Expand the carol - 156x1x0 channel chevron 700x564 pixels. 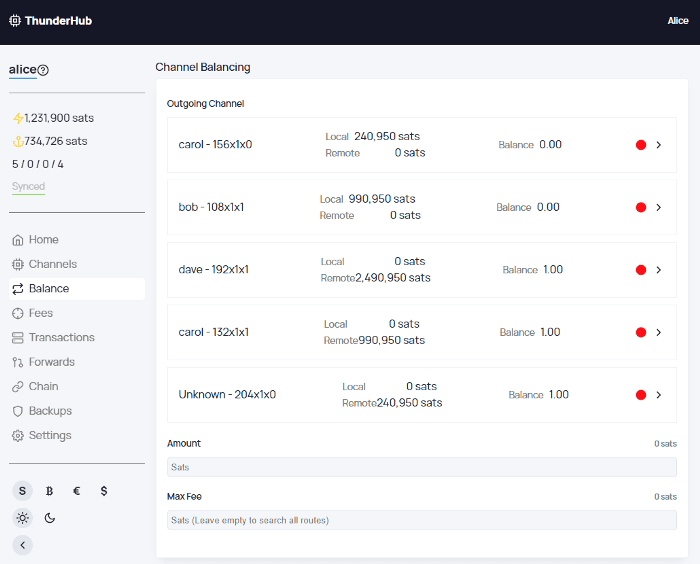[x=658, y=145]
